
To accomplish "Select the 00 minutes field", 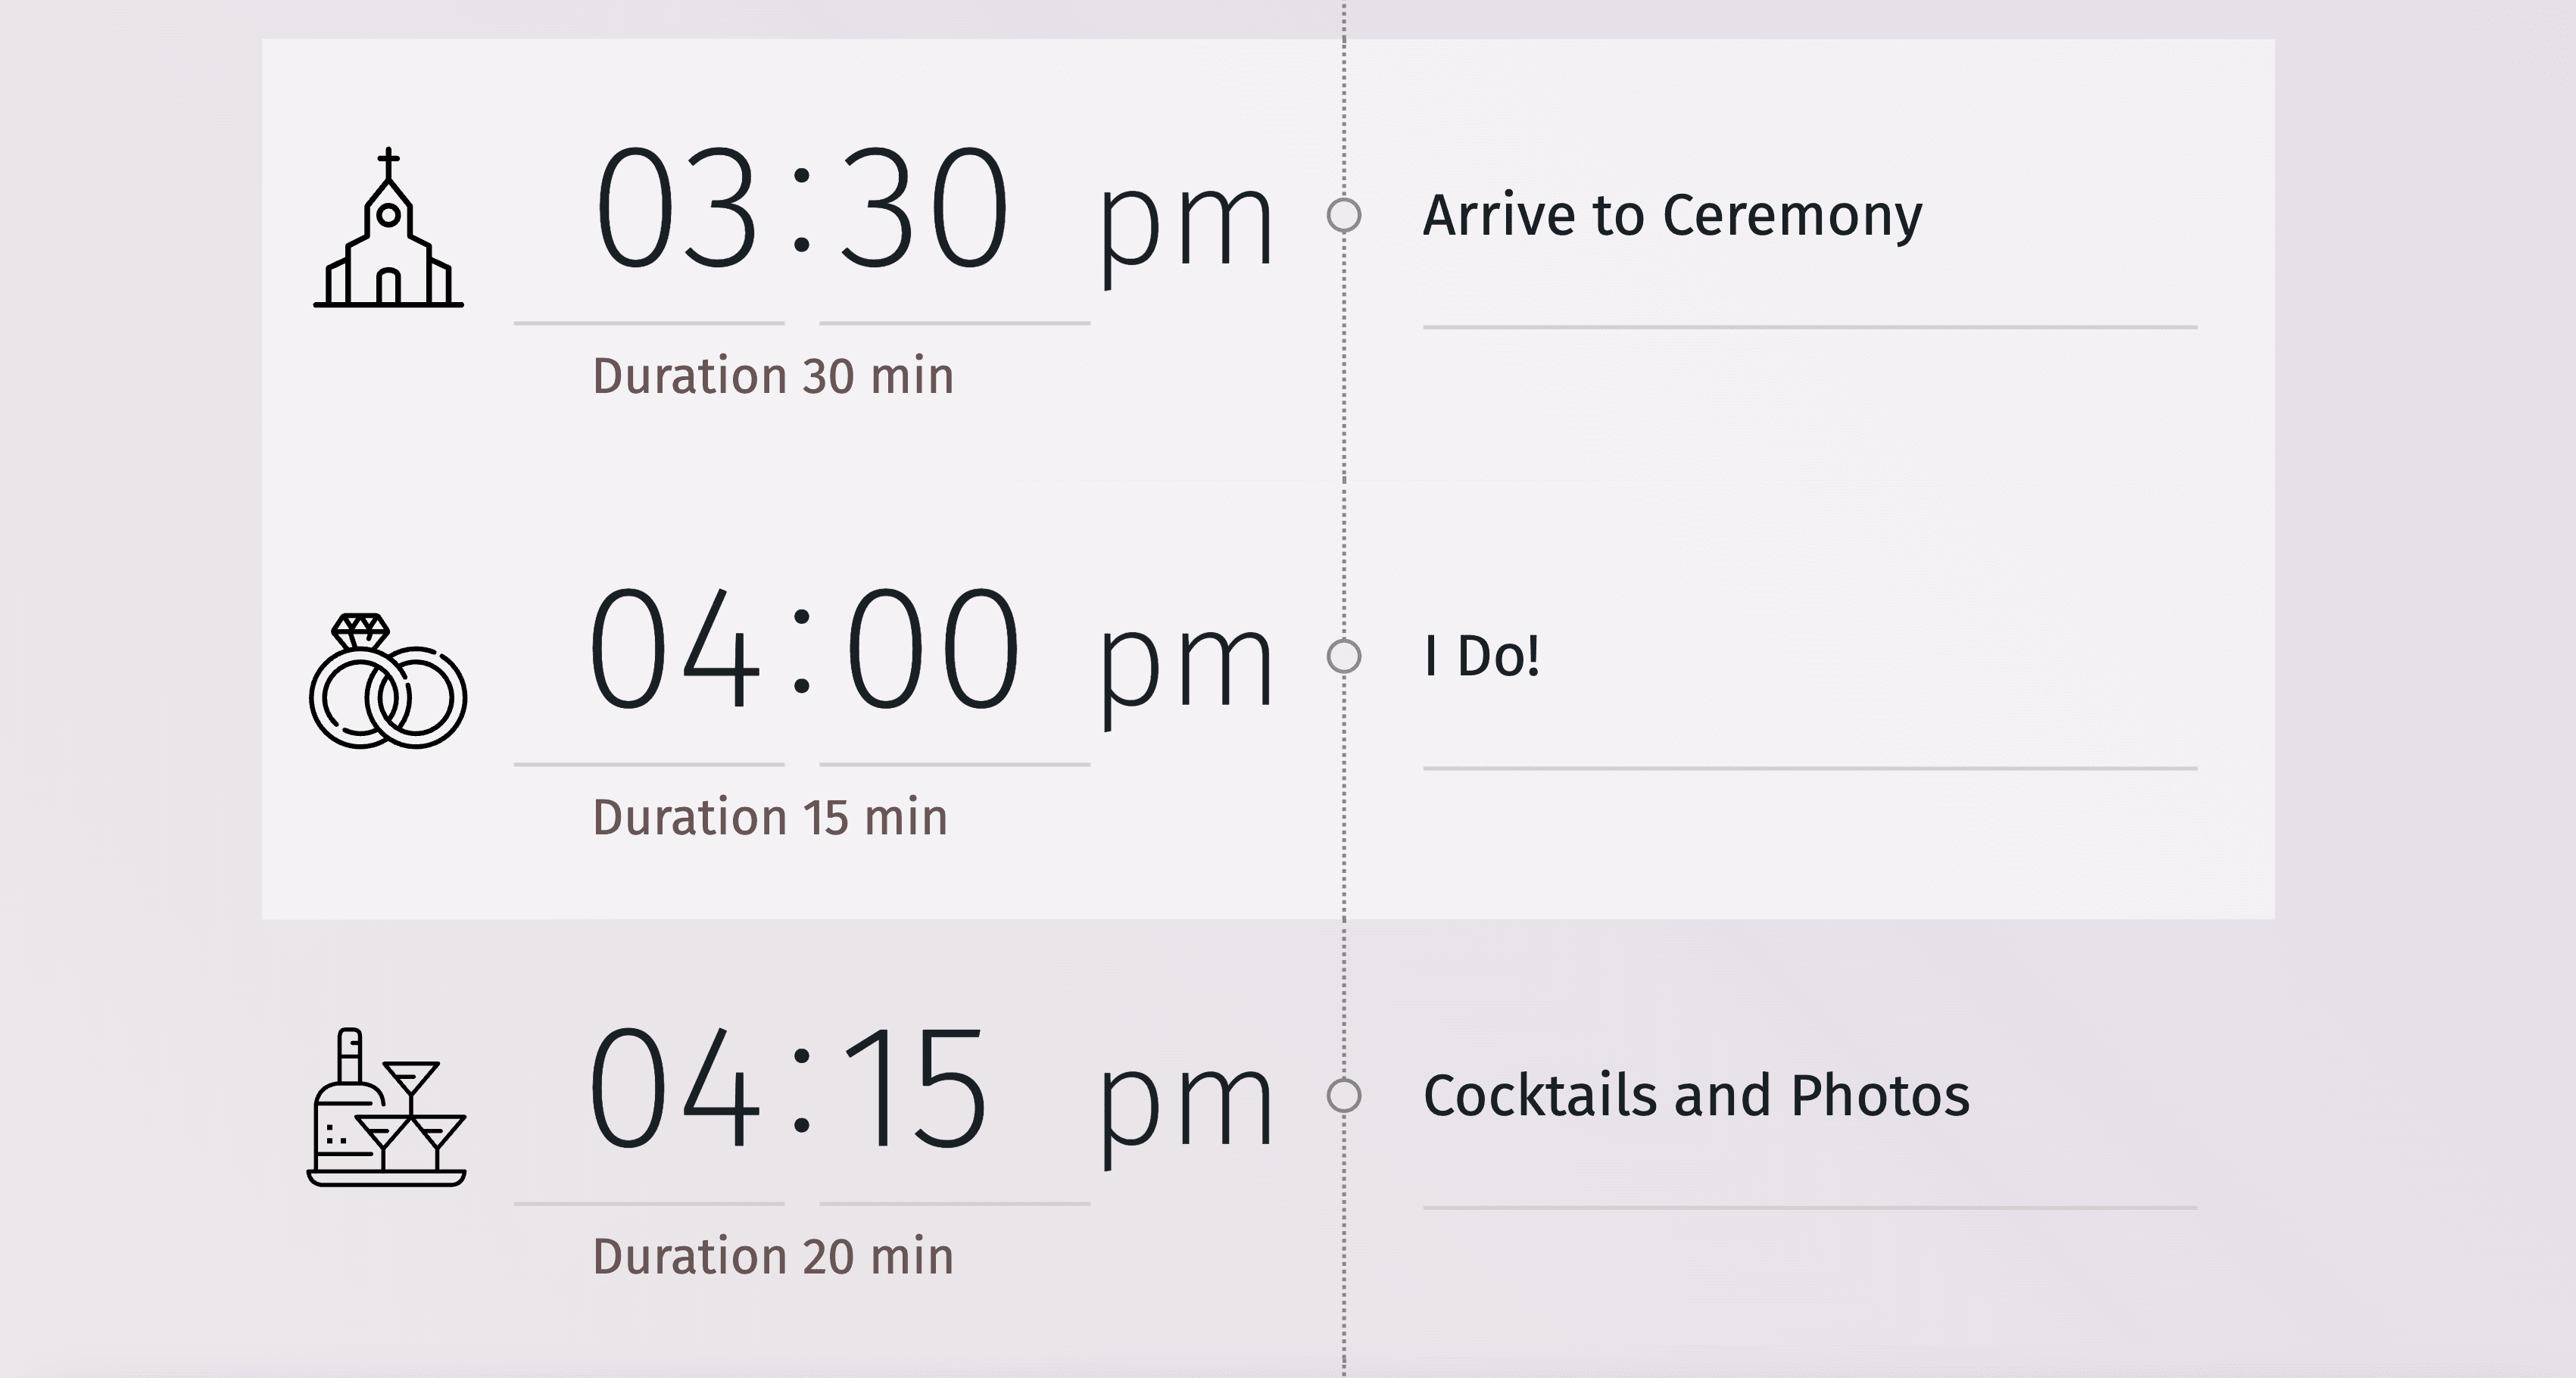I will [x=932, y=649].
